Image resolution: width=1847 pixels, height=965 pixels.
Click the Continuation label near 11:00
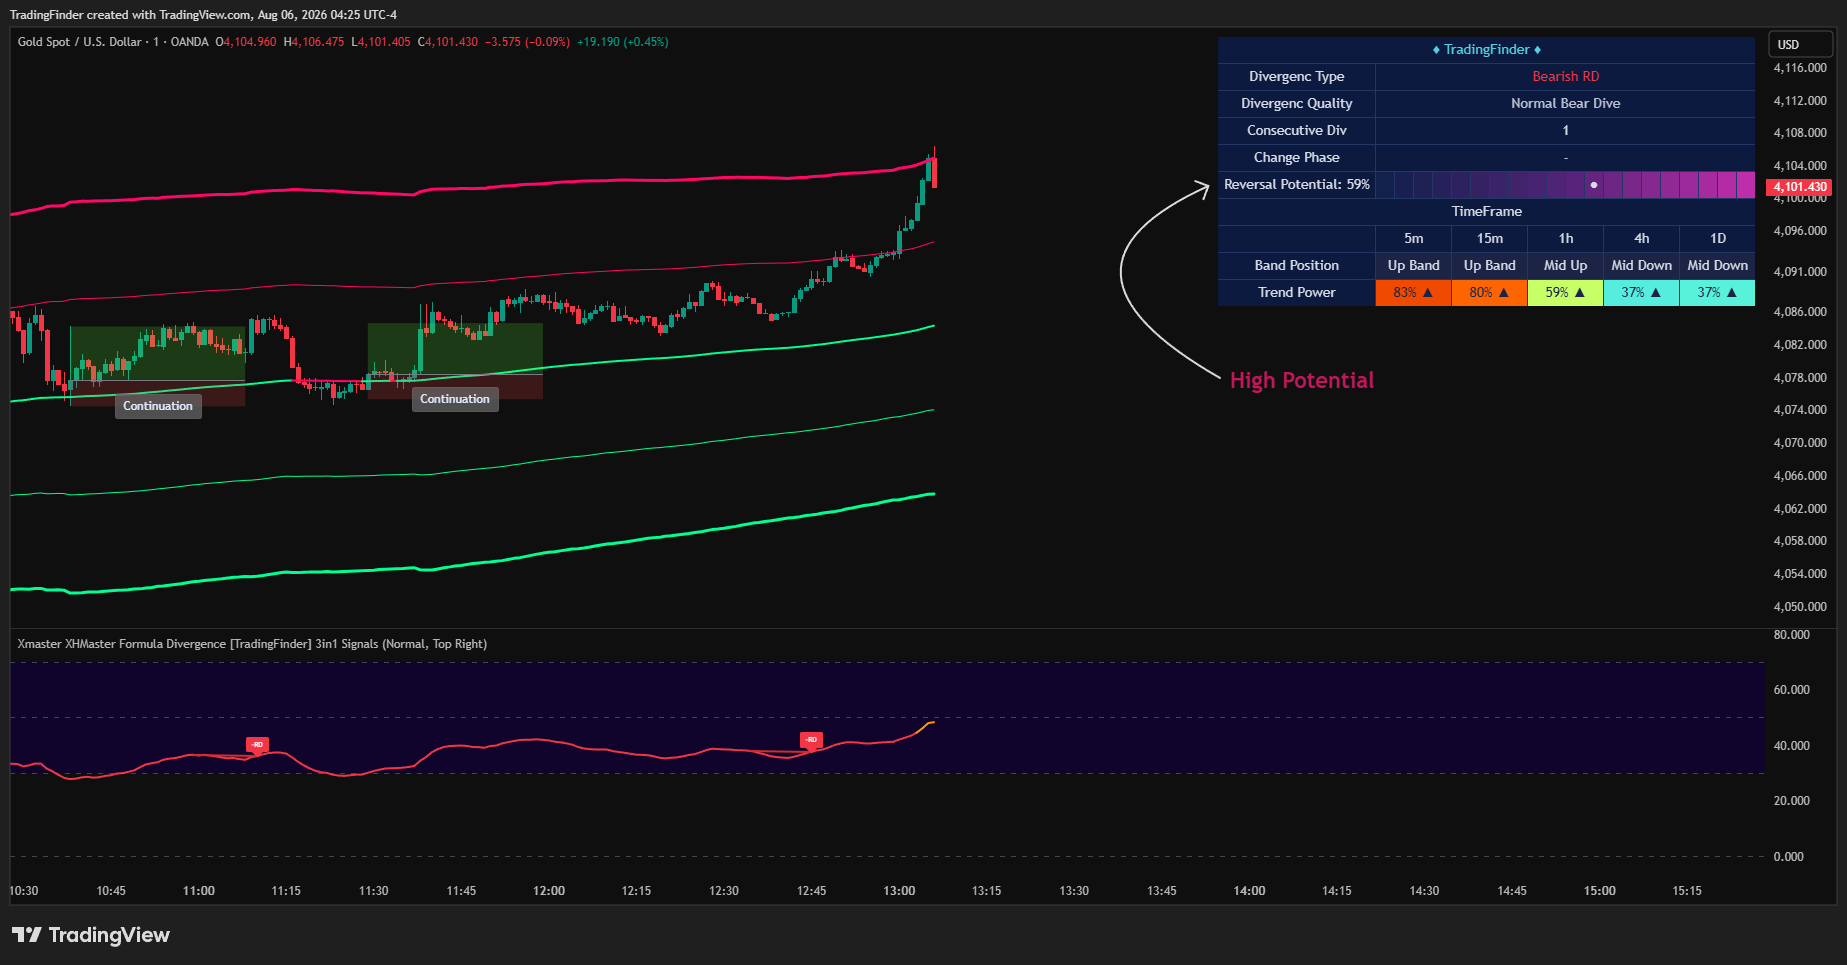tap(158, 406)
